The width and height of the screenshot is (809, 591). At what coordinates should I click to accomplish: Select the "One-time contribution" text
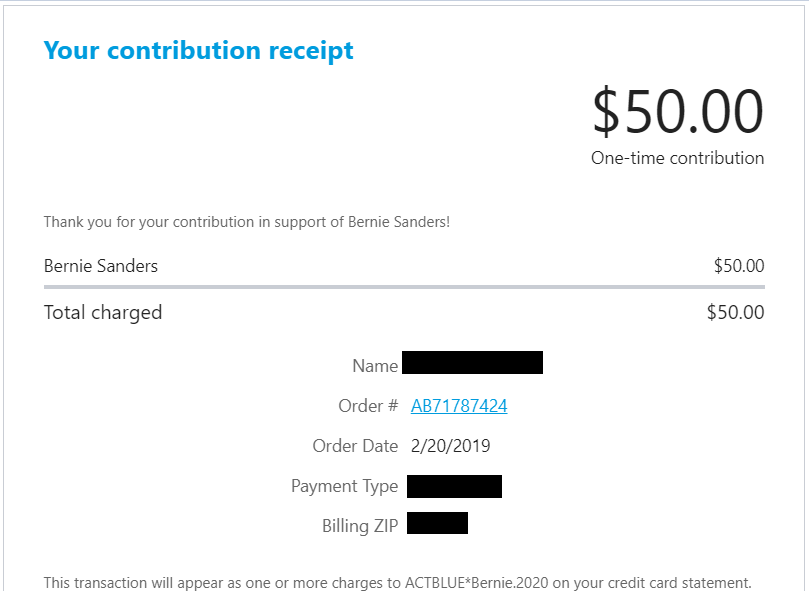677,158
